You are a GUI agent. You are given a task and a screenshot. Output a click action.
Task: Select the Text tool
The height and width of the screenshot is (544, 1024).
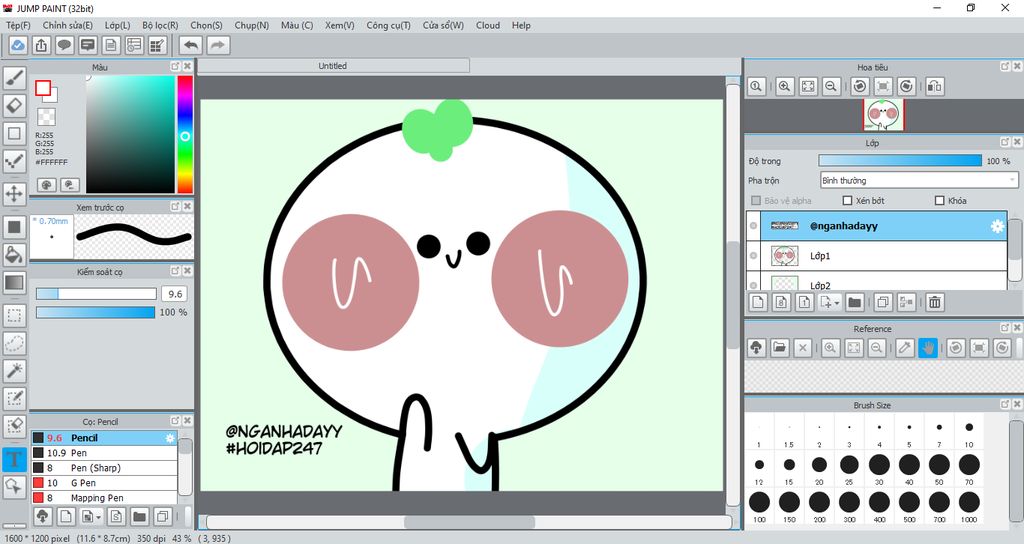point(14,458)
